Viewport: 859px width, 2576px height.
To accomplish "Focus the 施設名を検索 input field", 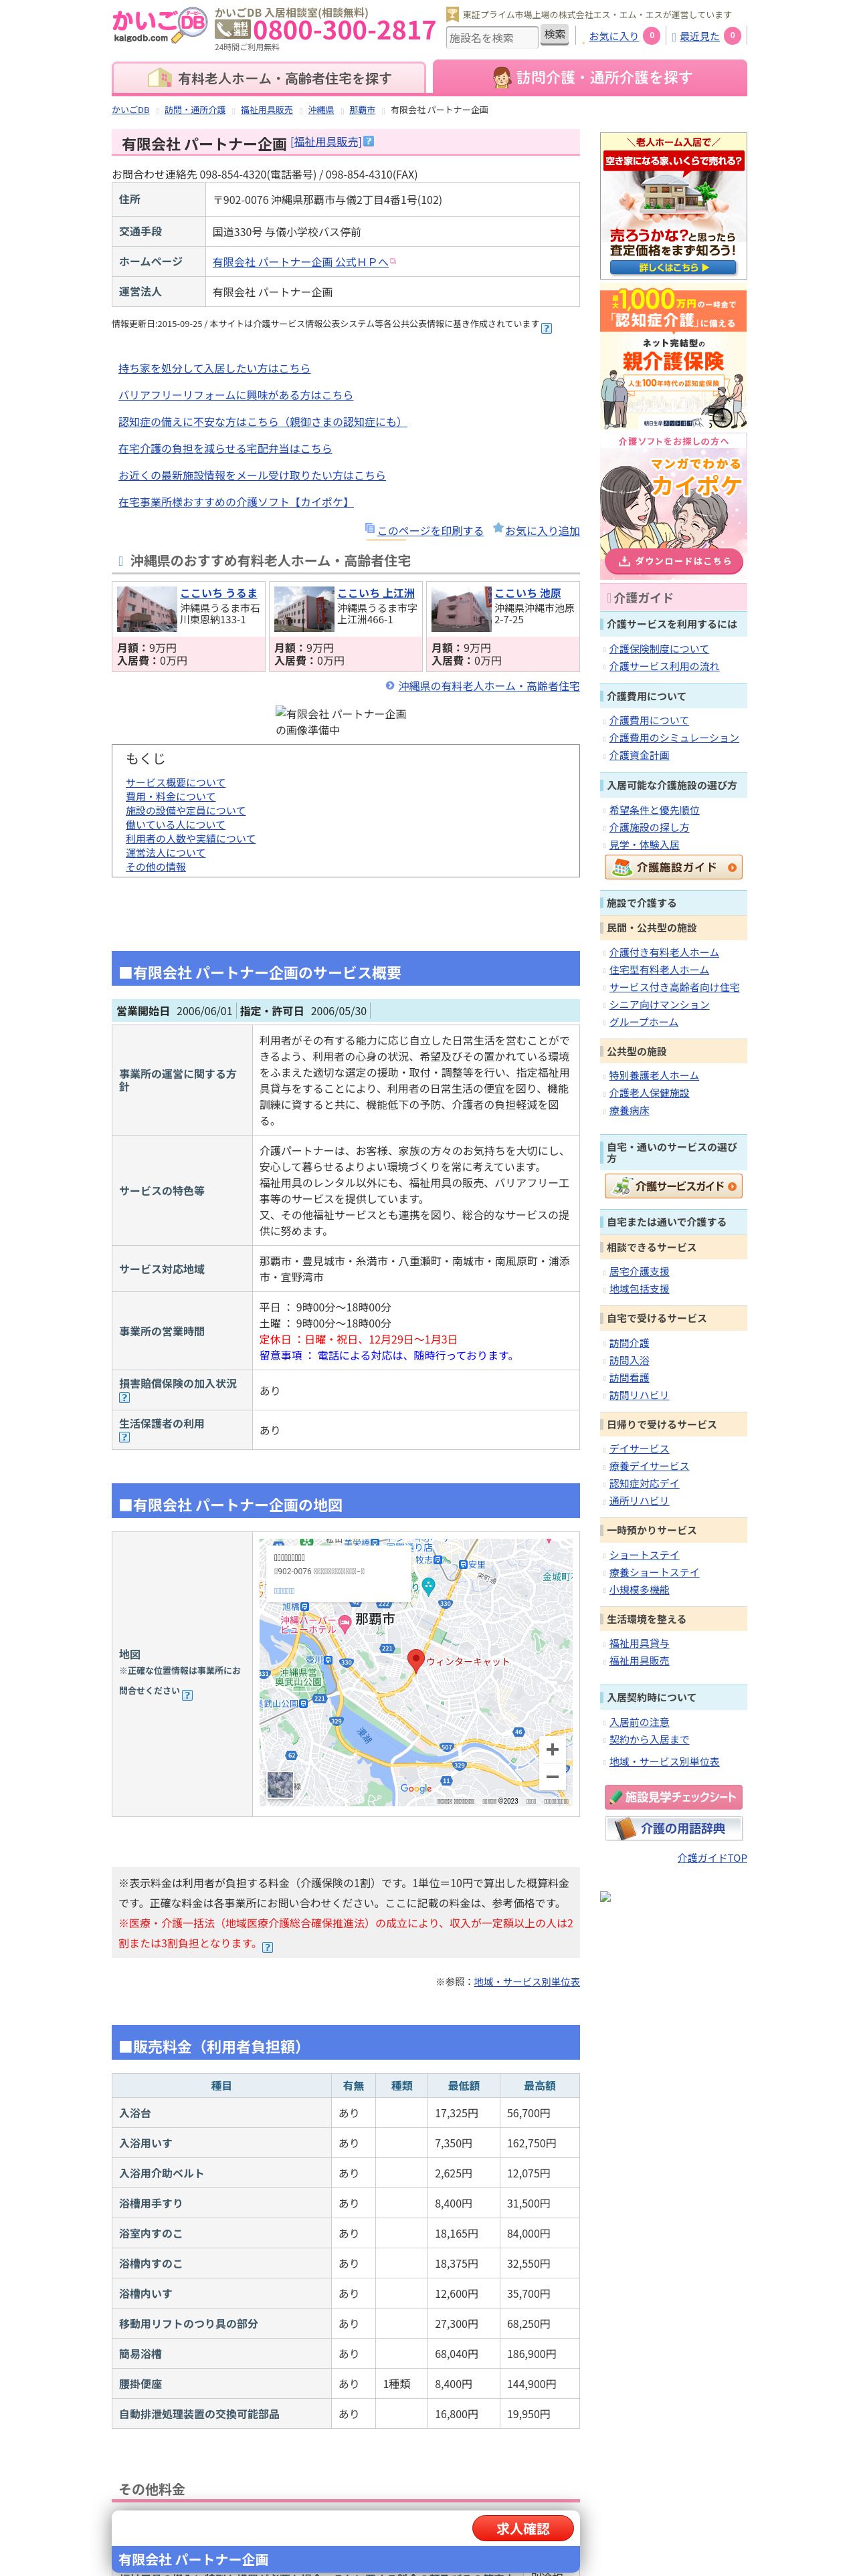I will [x=492, y=38].
